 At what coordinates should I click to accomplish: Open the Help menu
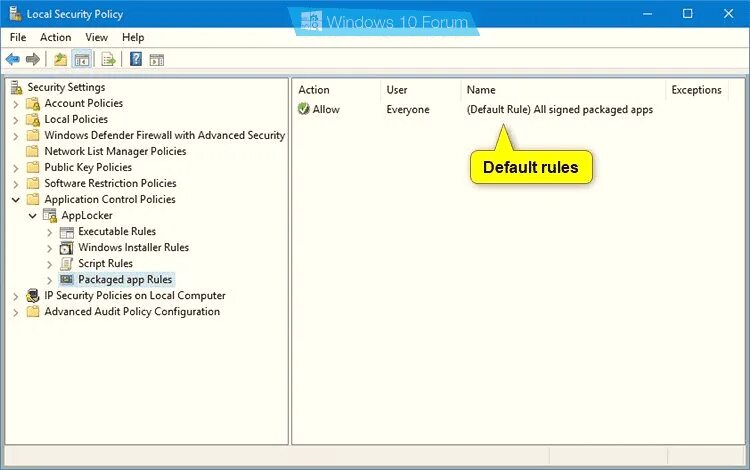(133, 37)
